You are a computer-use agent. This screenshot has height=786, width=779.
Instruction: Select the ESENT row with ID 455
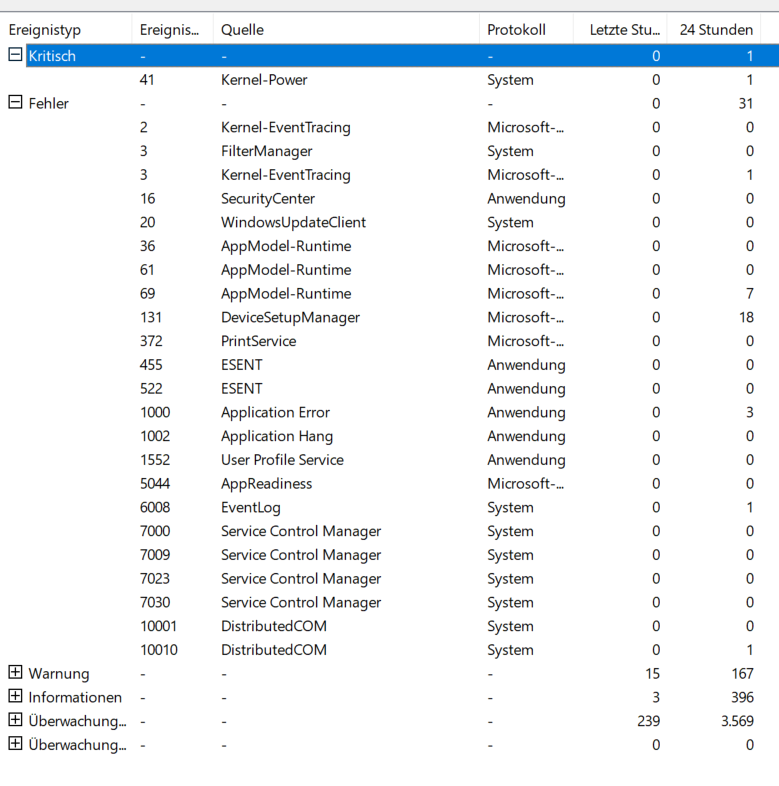[x=390, y=365]
